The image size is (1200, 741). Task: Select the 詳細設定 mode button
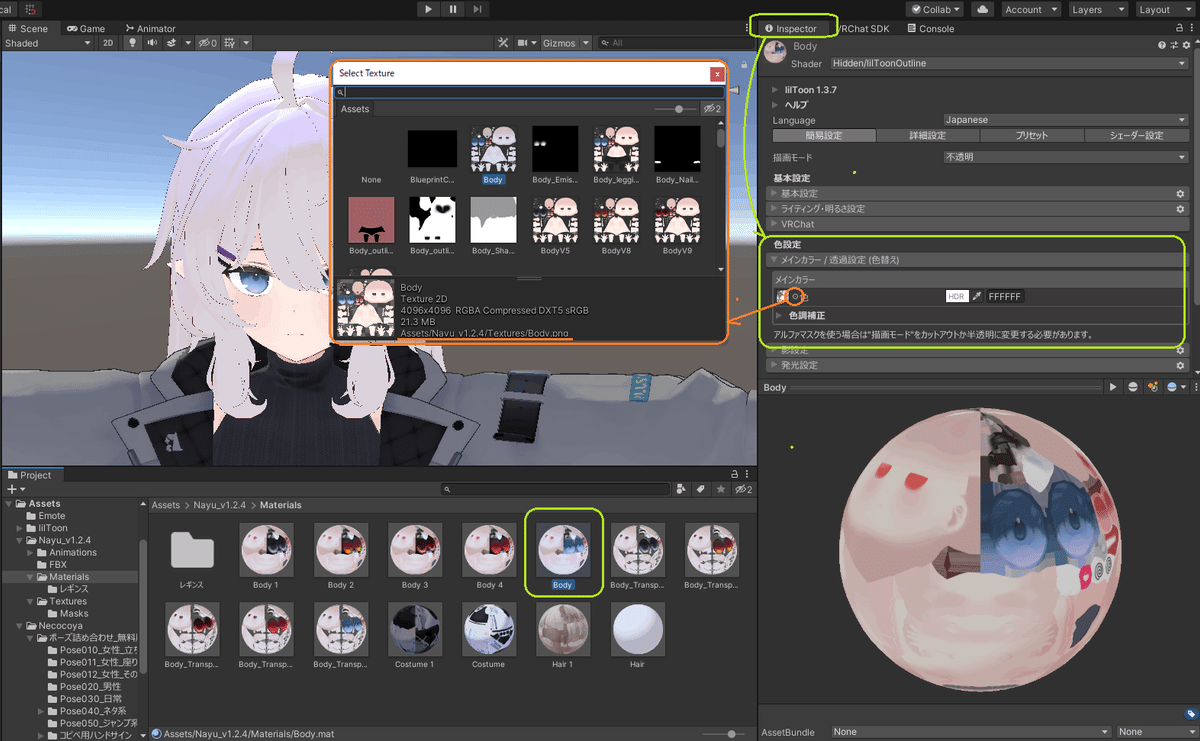(927, 135)
